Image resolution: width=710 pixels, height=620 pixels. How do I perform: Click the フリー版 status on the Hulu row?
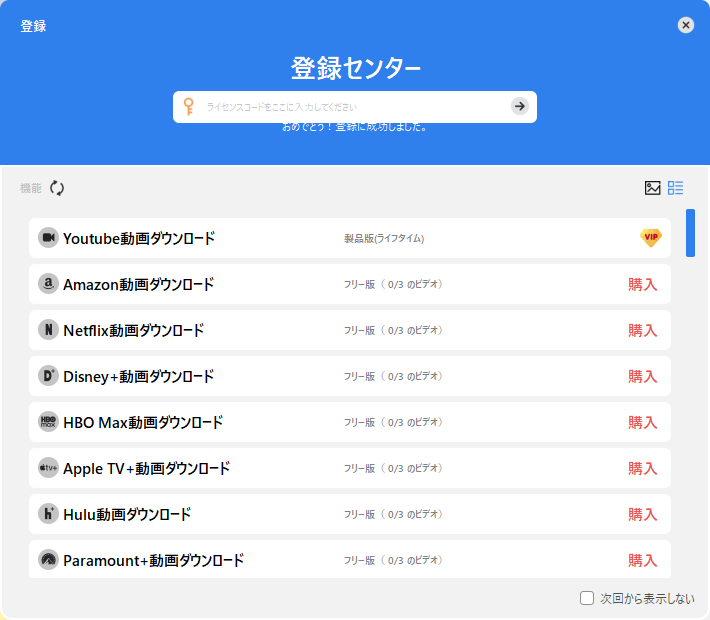click(x=393, y=514)
